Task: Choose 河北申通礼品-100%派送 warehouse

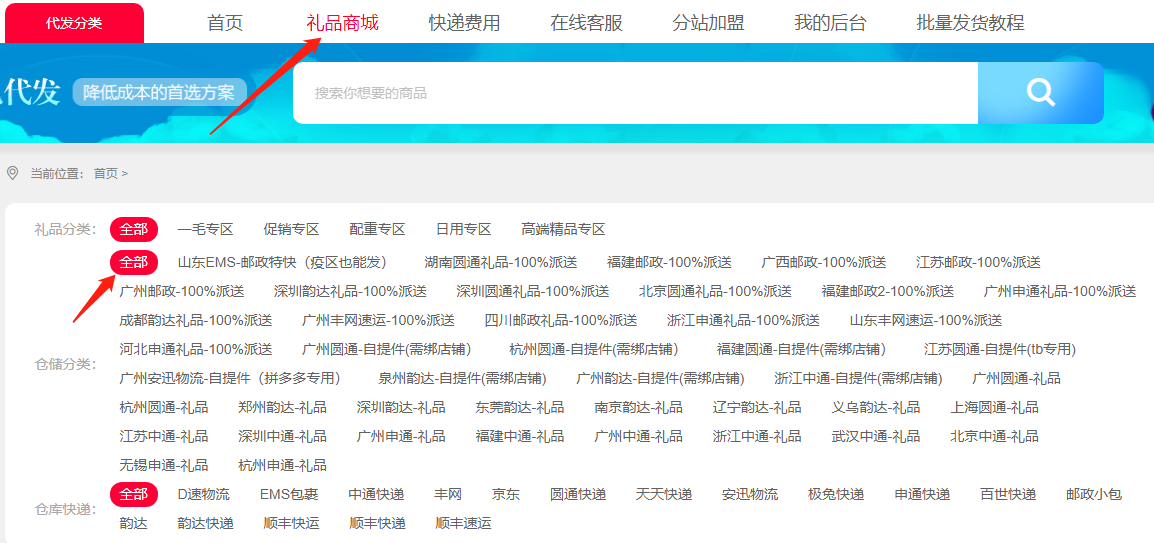Action: pyautogui.click(x=196, y=349)
